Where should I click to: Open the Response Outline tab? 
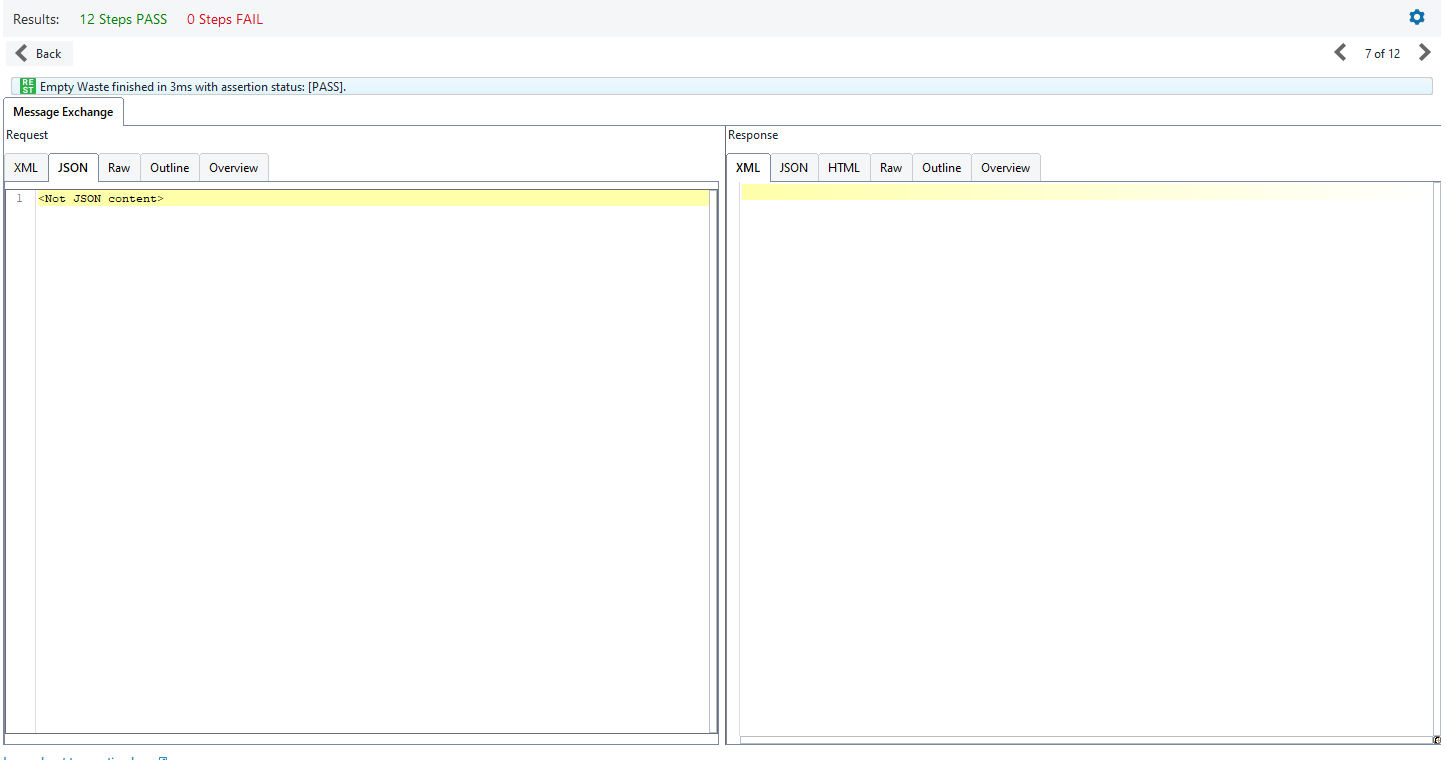pos(942,168)
